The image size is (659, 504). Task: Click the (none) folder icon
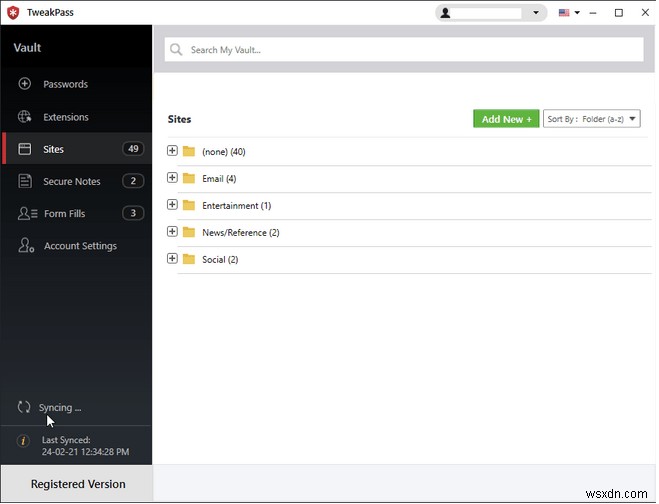pyautogui.click(x=189, y=151)
